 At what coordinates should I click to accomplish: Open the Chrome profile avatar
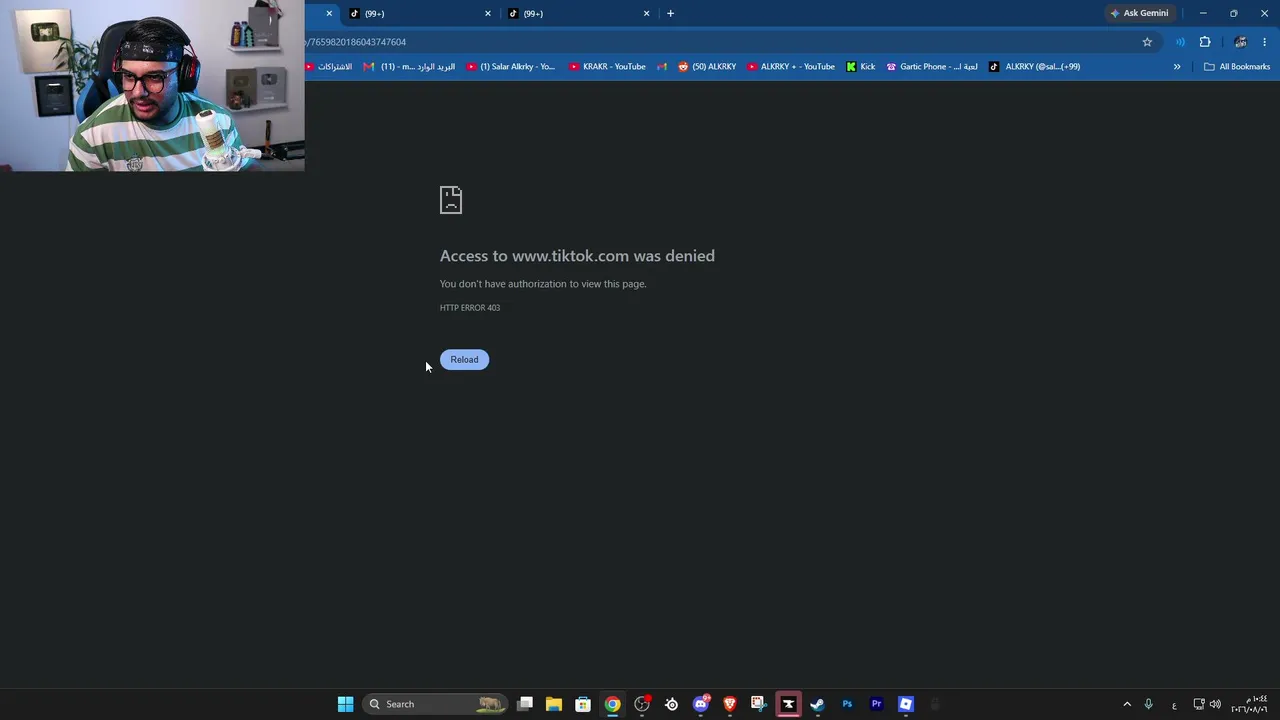click(1240, 42)
